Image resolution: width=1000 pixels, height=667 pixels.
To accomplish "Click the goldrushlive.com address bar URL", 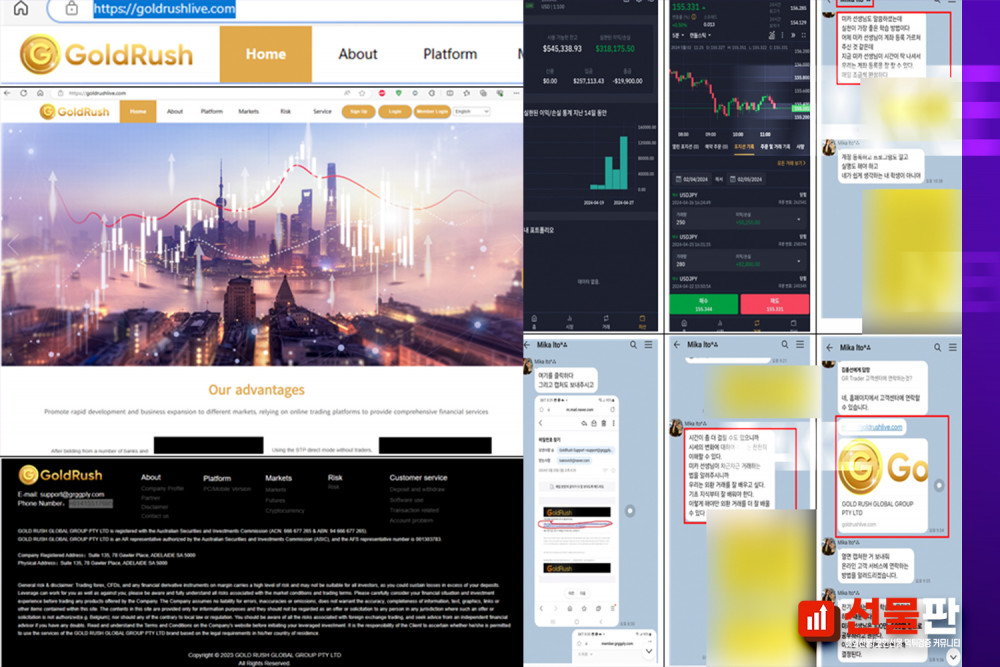I will coord(165,9).
